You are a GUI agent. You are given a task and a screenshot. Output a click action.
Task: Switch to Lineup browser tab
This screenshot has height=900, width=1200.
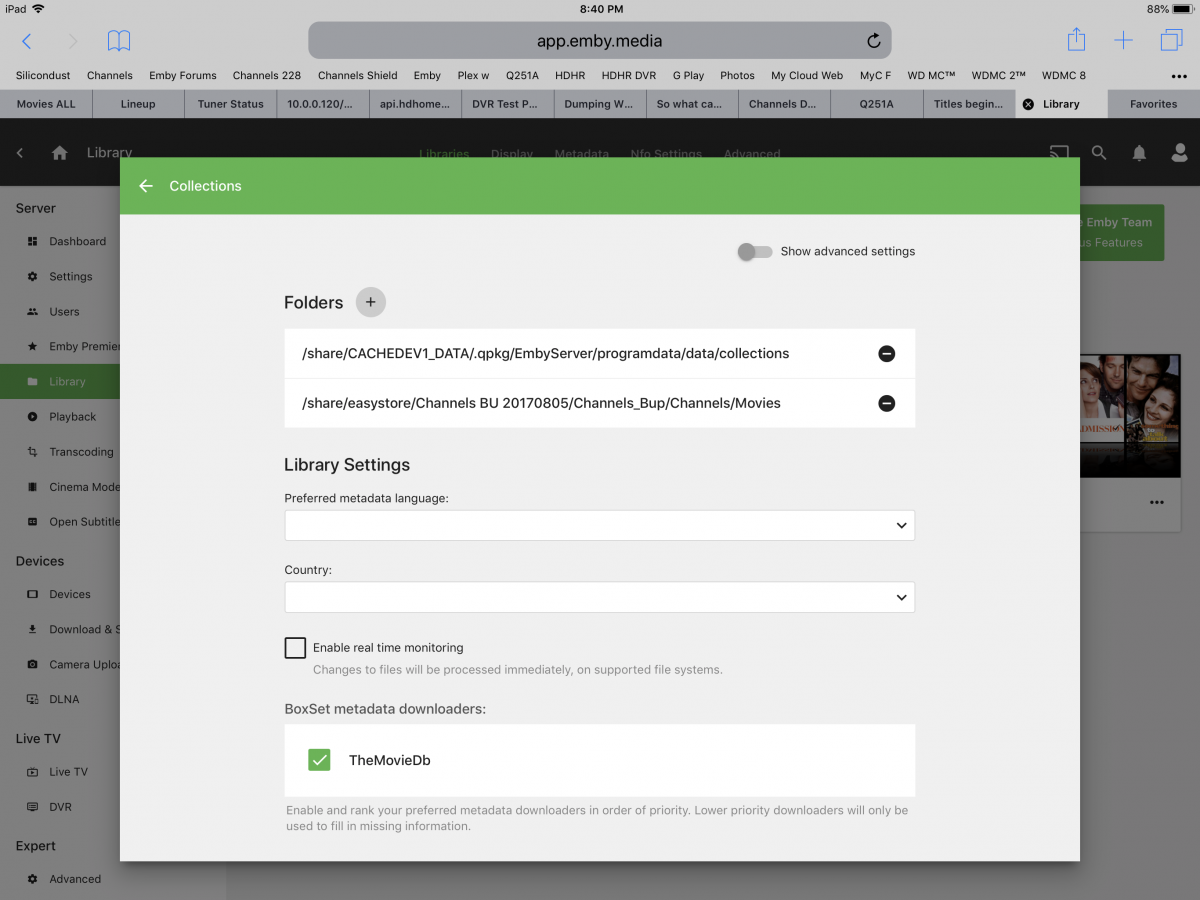[x=138, y=104]
